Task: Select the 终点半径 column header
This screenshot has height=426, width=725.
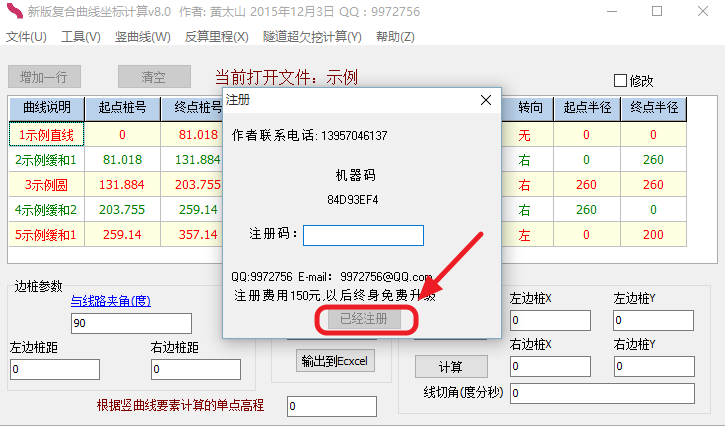Action: [x=654, y=109]
